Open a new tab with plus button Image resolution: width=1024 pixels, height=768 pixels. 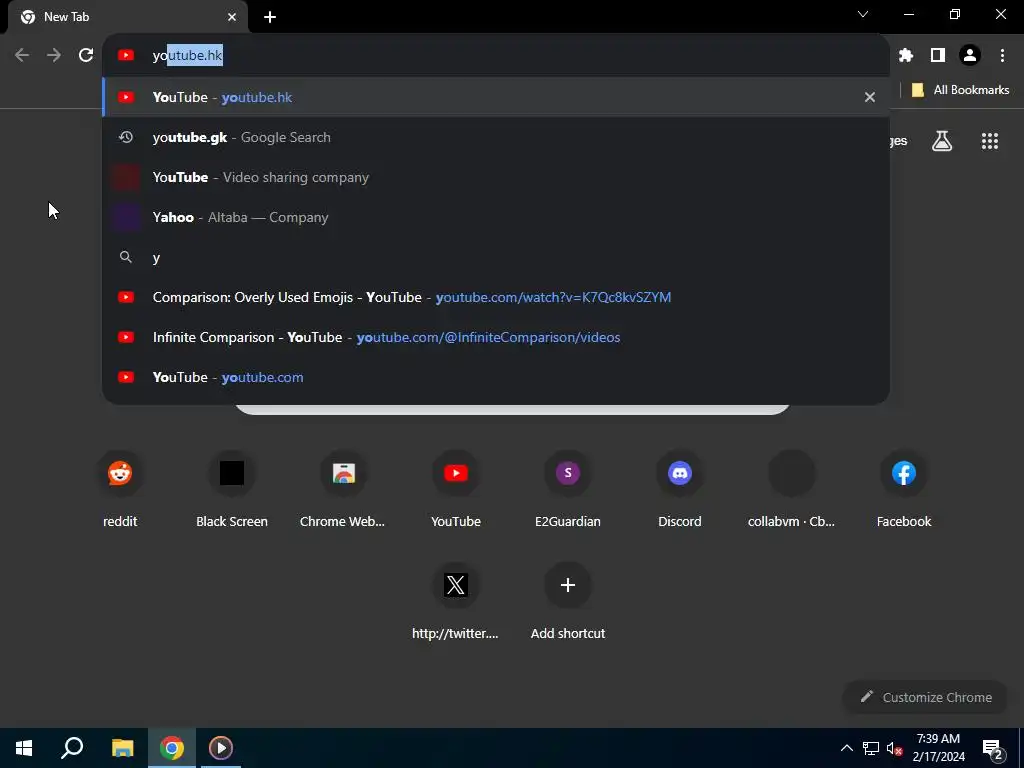click(x=270, y=17)
